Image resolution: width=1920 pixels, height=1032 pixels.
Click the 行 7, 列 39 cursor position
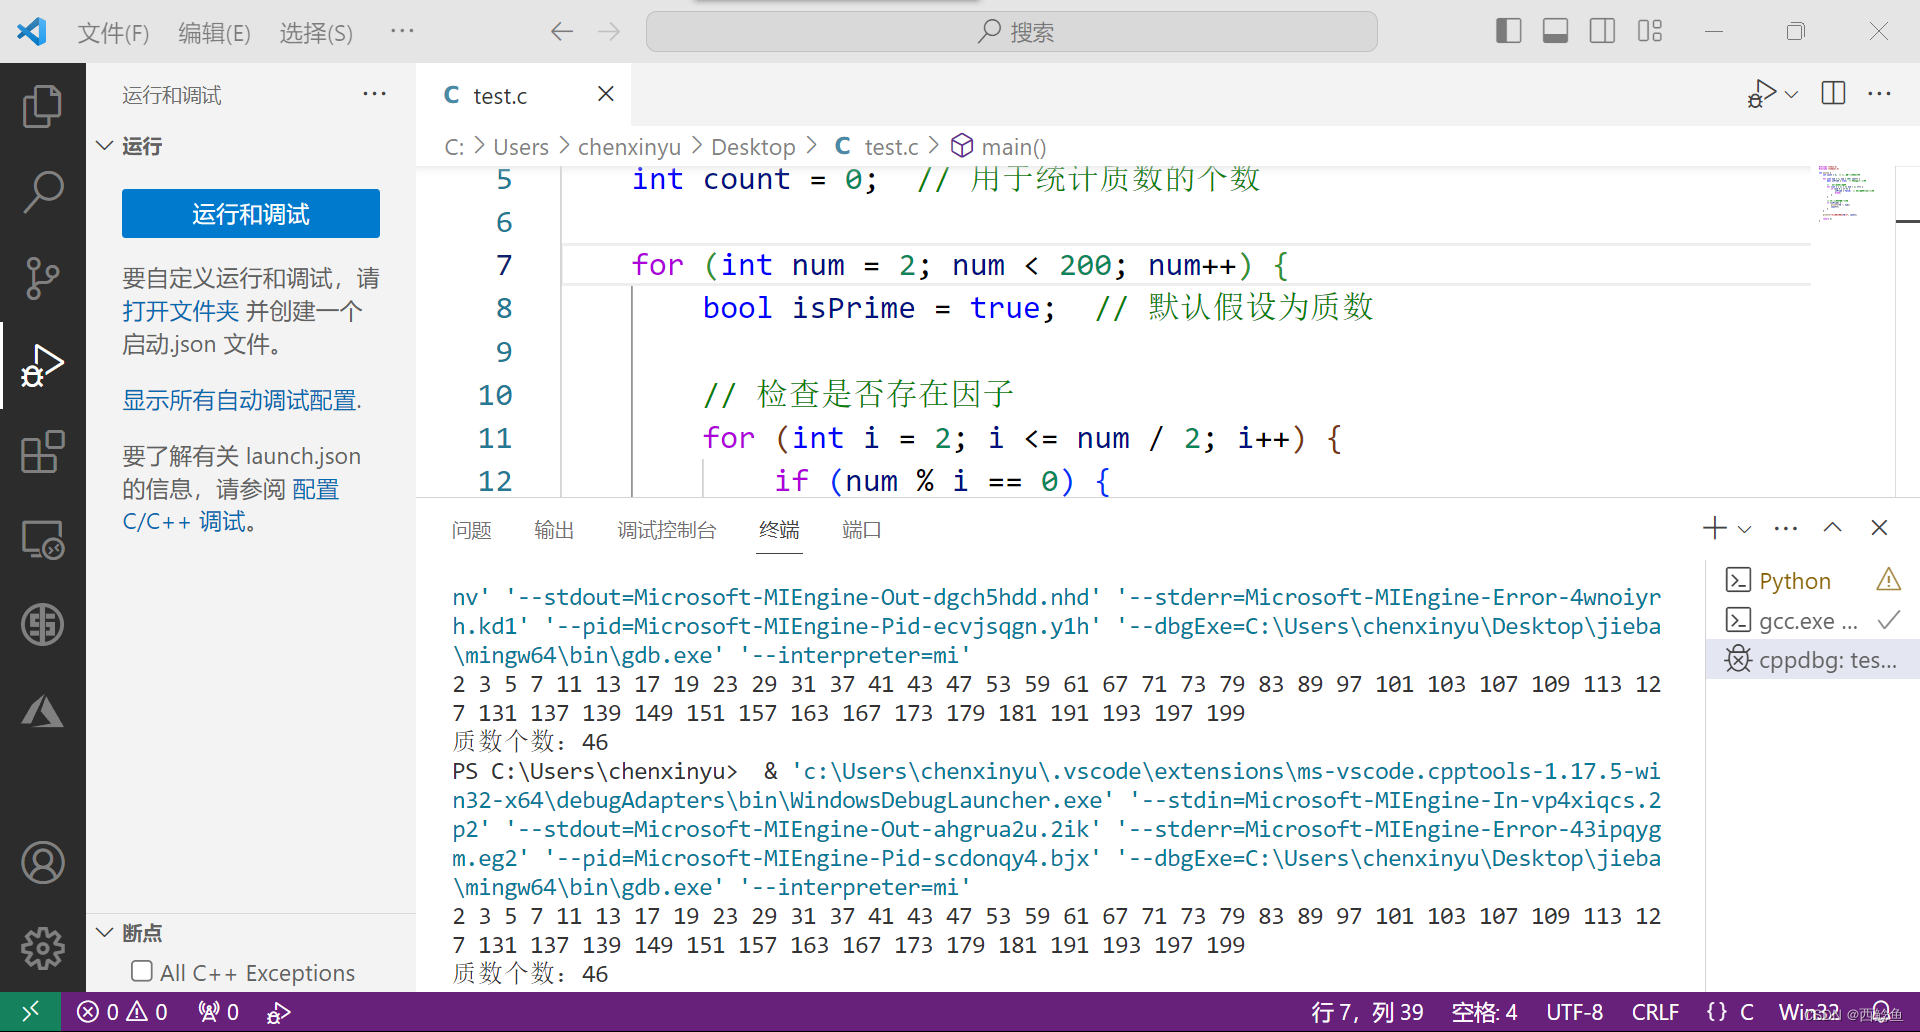click(x=1367, y=1012)
